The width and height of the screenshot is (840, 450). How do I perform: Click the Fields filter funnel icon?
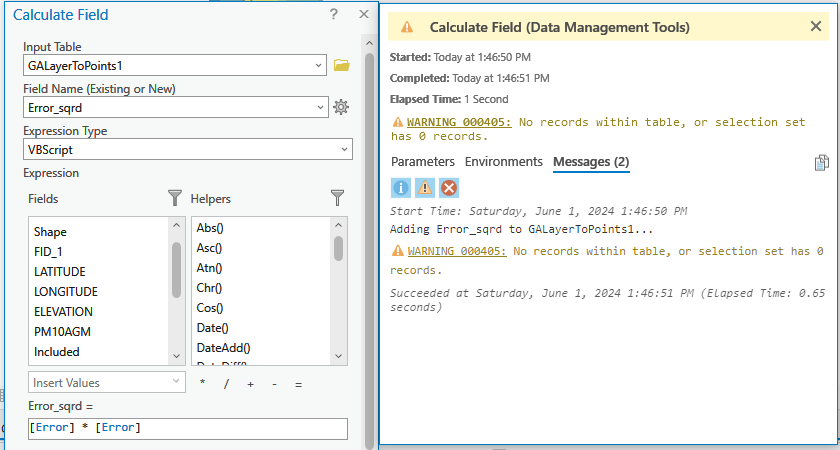point(175,198)
